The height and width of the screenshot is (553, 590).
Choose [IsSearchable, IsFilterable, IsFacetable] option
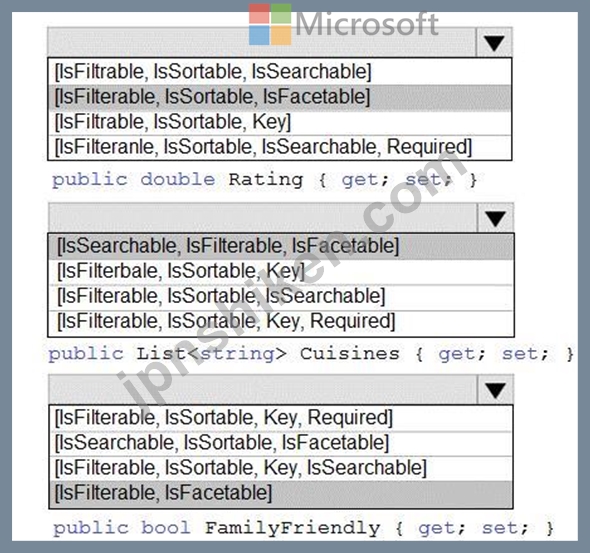click(281, 246)
